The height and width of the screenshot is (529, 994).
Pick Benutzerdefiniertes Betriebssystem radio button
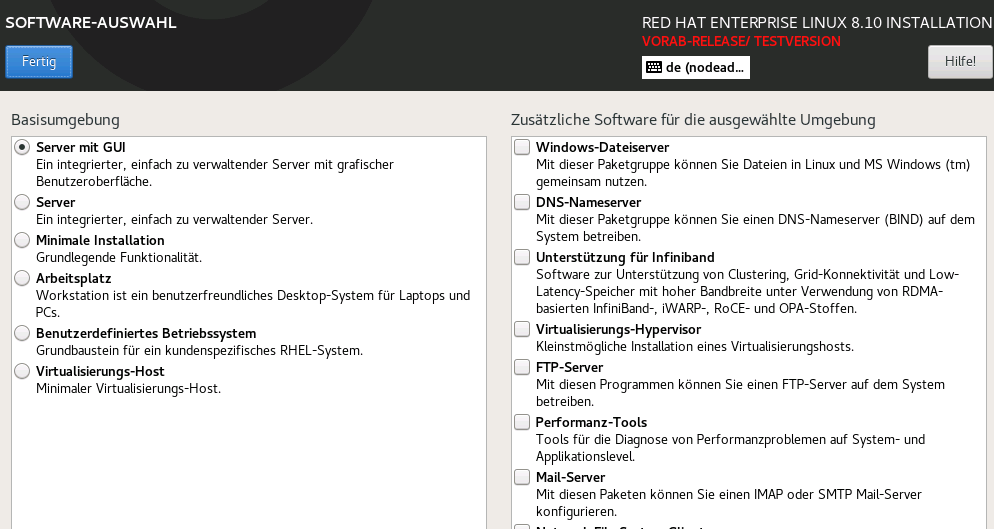click(x=23, y=333)
